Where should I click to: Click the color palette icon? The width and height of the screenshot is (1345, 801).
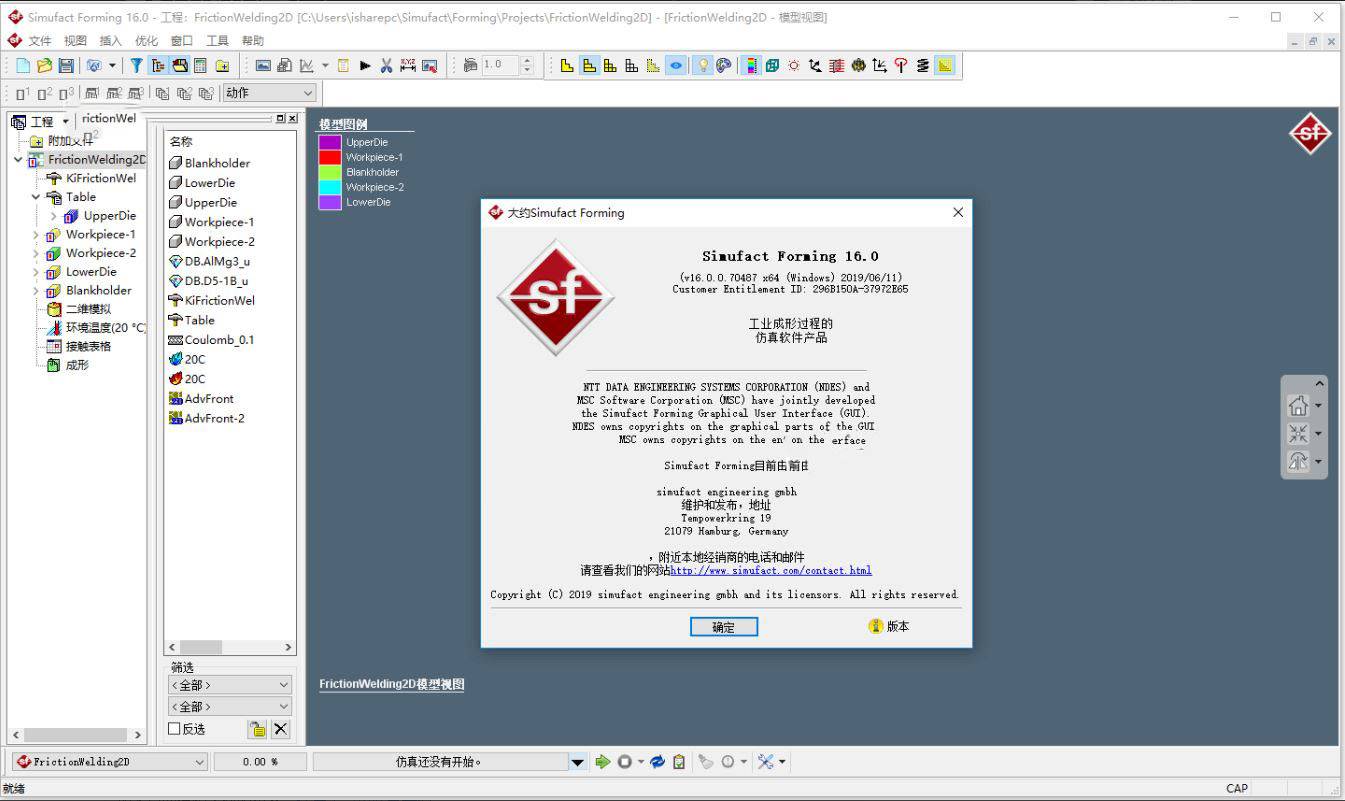pyautogui.click(x=724, y=65)
